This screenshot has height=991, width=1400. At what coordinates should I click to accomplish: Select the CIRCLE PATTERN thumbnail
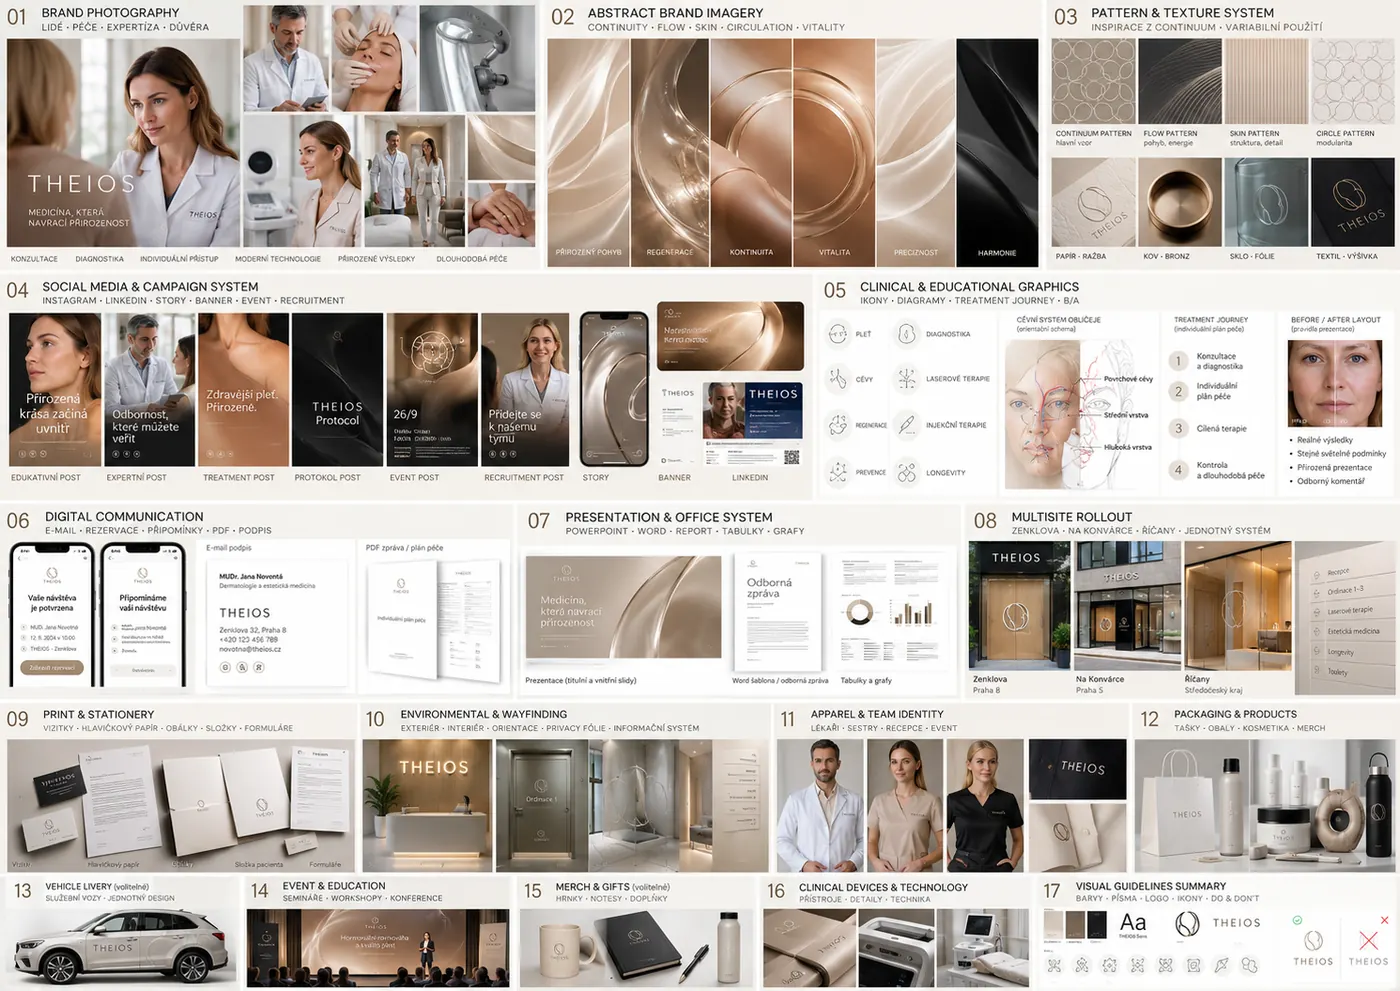point(1353,82)
